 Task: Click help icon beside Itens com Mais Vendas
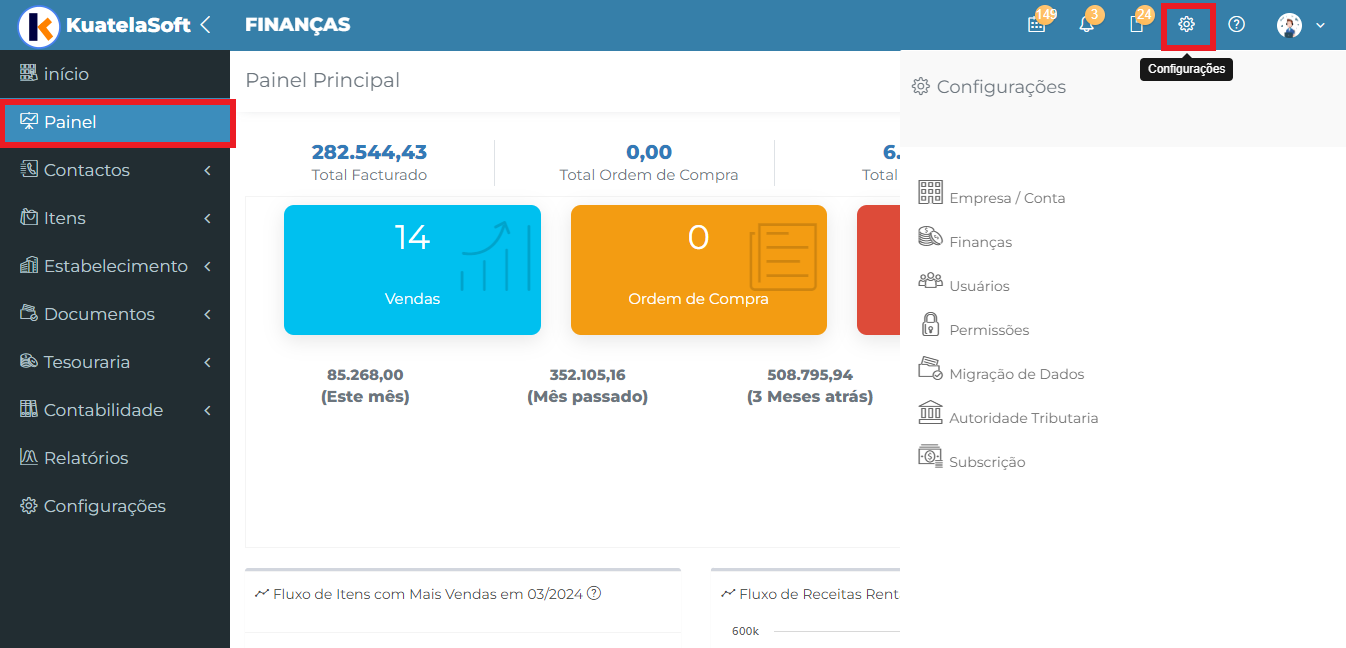594,593
